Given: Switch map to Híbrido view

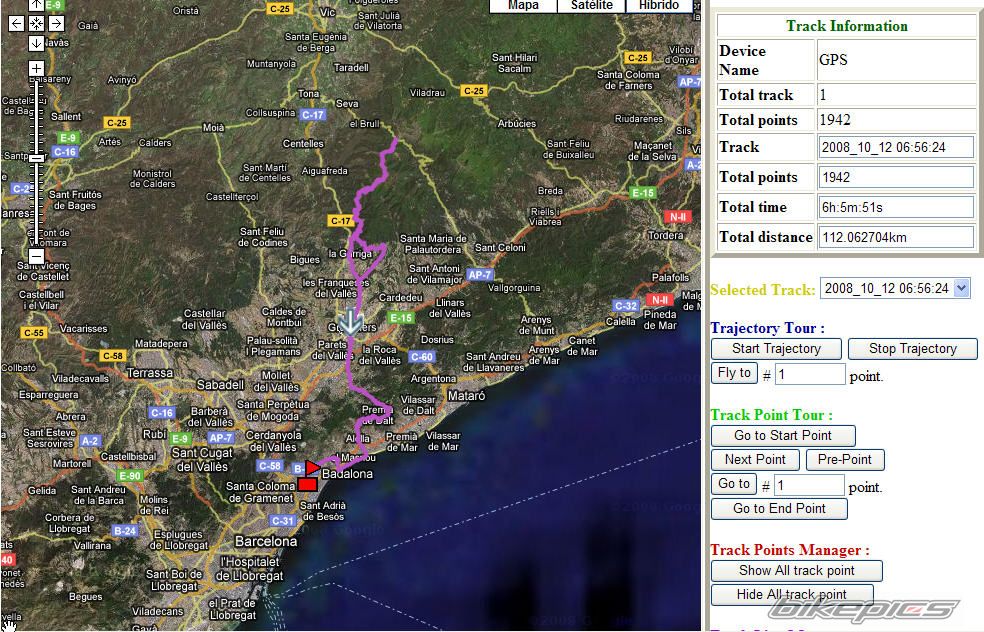Looking at the screenshot, I should point(659,6).
